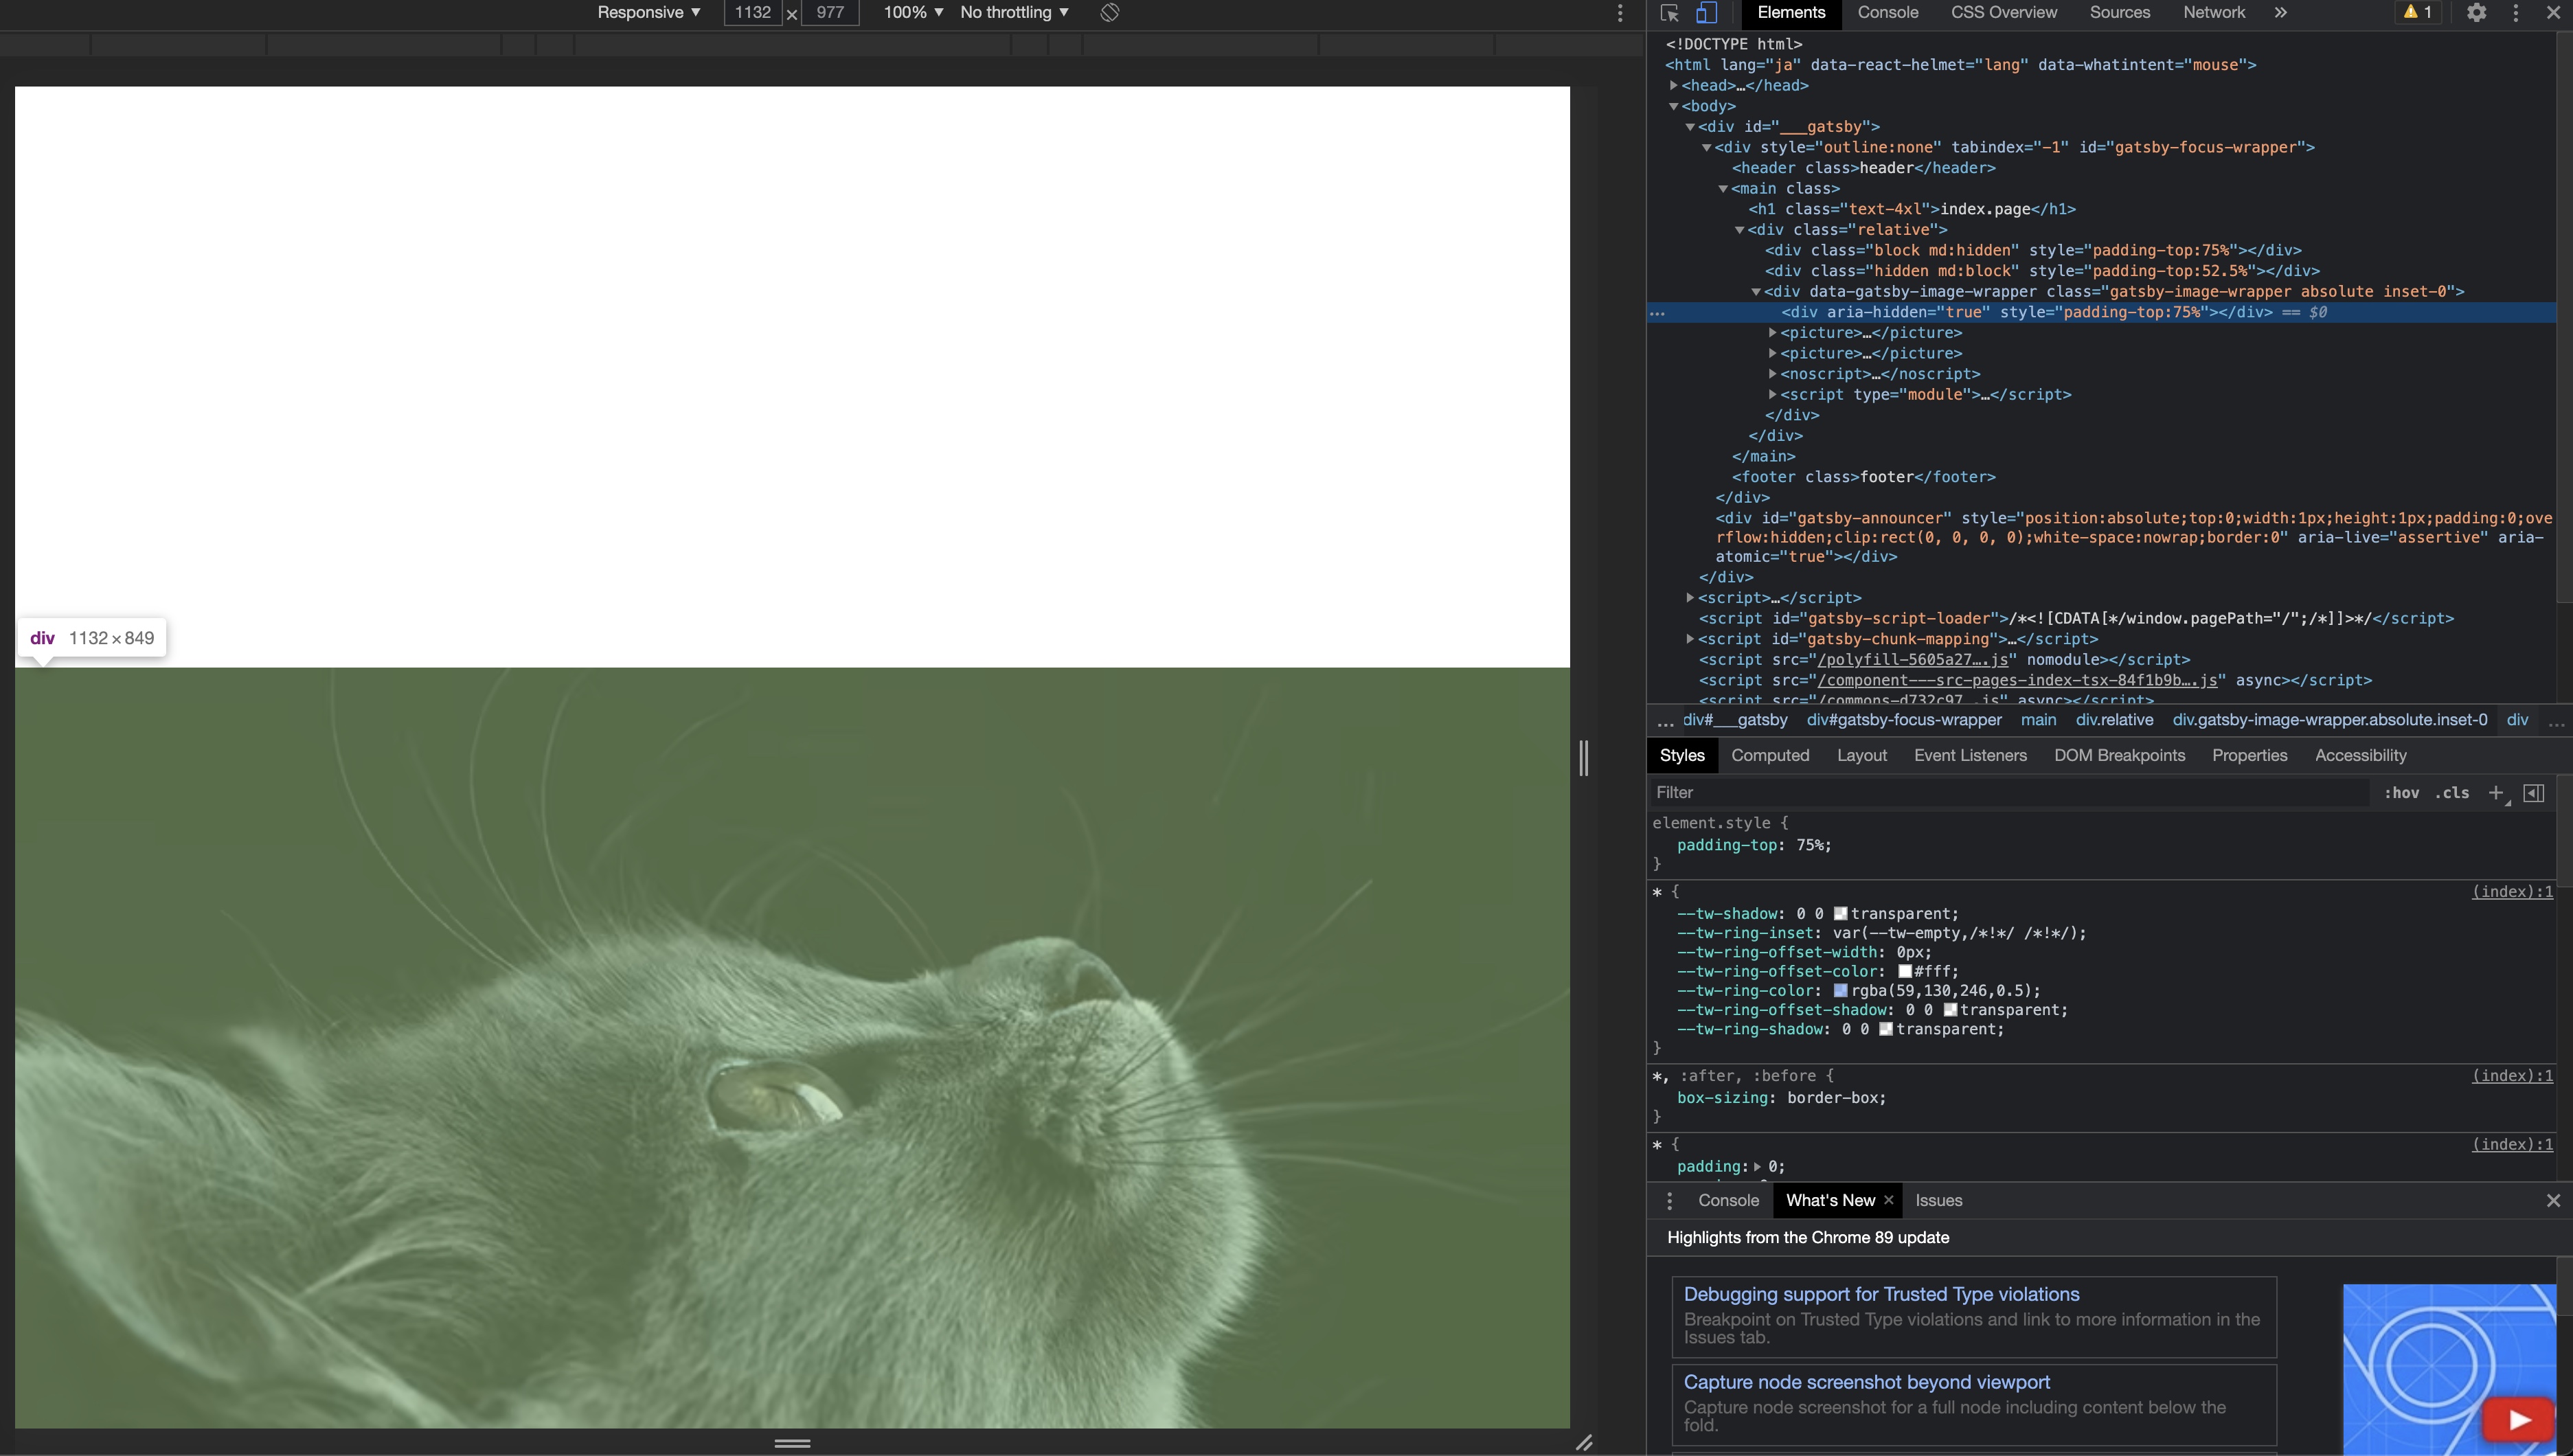
Task: Activate the inspect element picker icon
Action: point(1668,13)
